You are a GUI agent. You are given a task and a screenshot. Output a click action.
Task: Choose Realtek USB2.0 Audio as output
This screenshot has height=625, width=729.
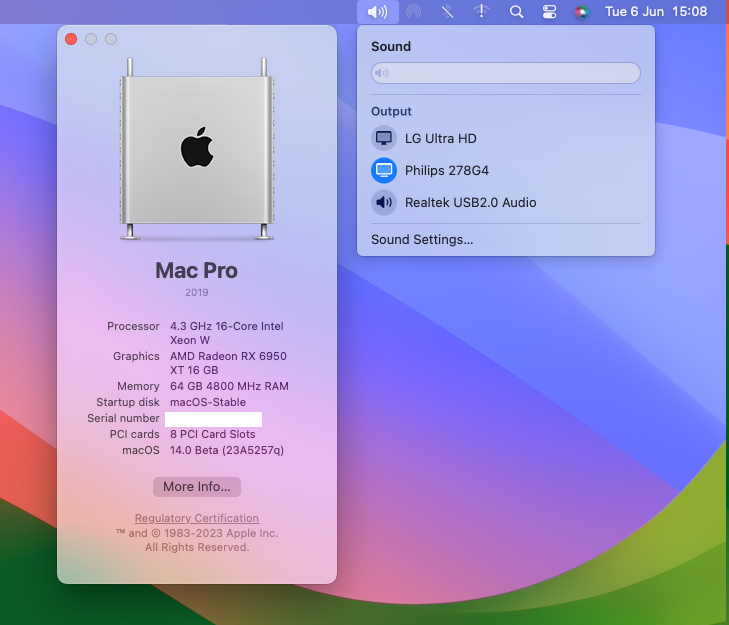pos(506,202)
